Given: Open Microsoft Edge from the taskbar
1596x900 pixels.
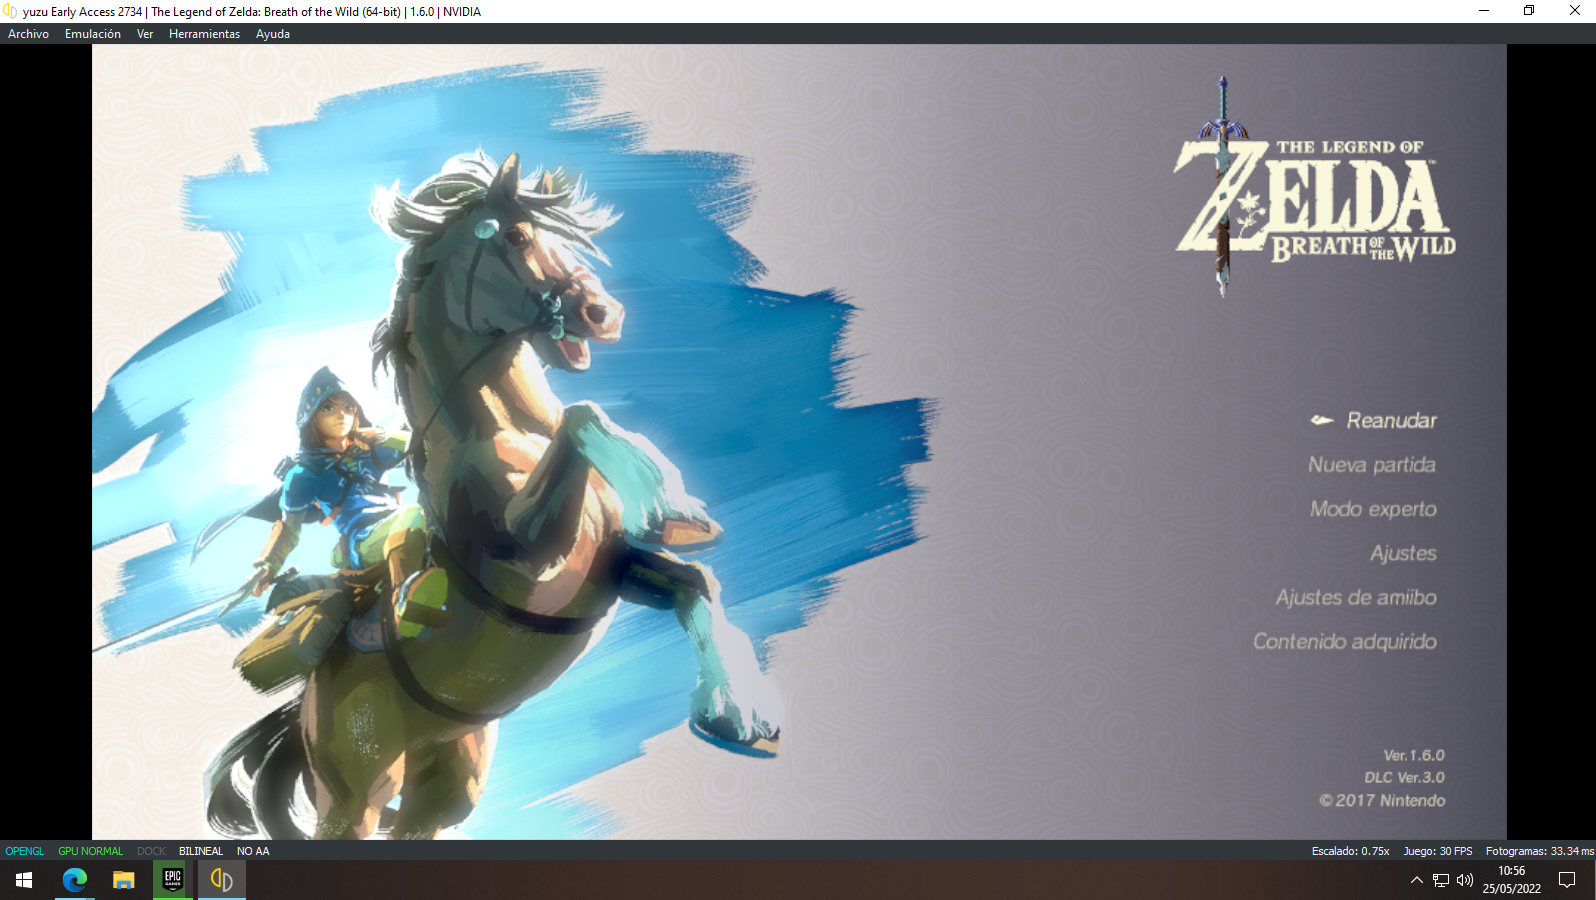Looking at the screenshot, I should click(75, 880).
